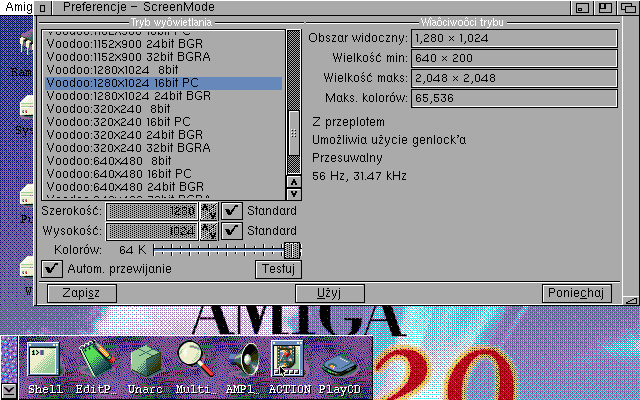This screenshot has width=640, height=400.
Task: Launch the Unarc box icon
Action: point(146,361)
